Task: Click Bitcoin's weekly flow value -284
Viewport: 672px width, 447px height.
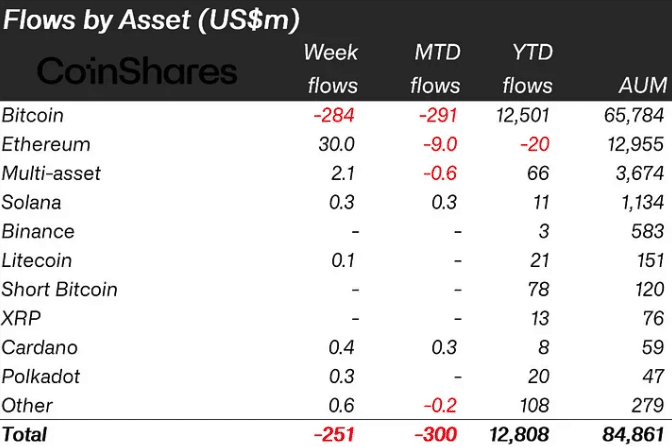Action: [334, 115]
